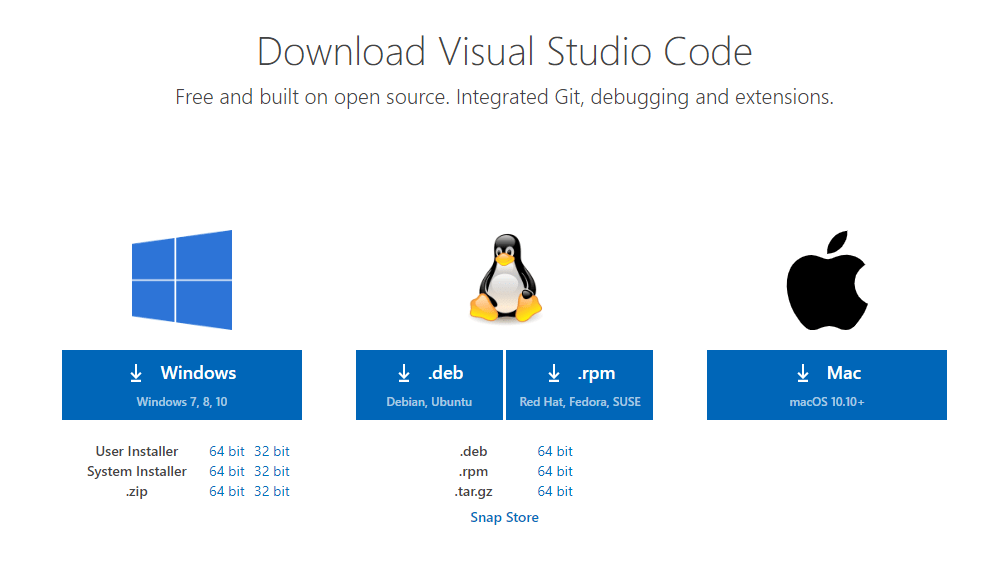This screenshot has height=570, width=998.
Task: Click the Download Visual Studio Code heading
Action: 504,51
